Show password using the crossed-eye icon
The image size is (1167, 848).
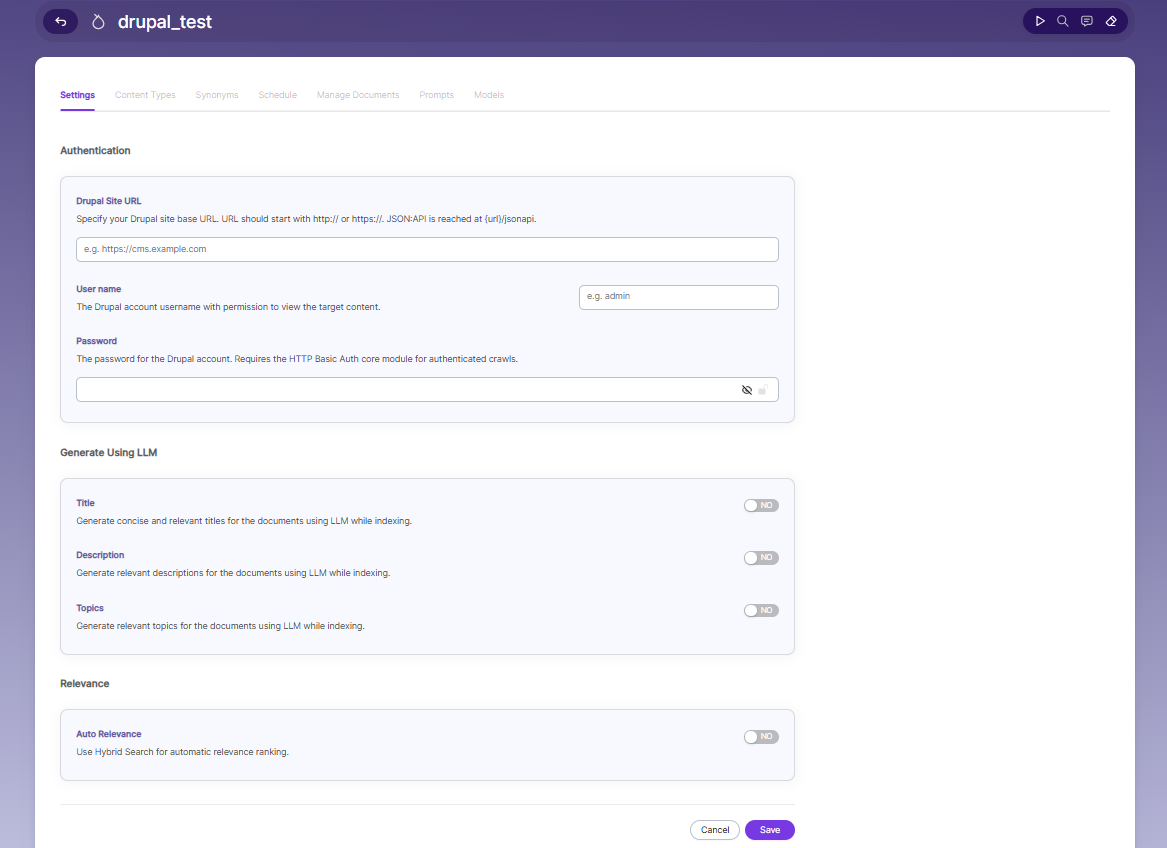(746, 390)
